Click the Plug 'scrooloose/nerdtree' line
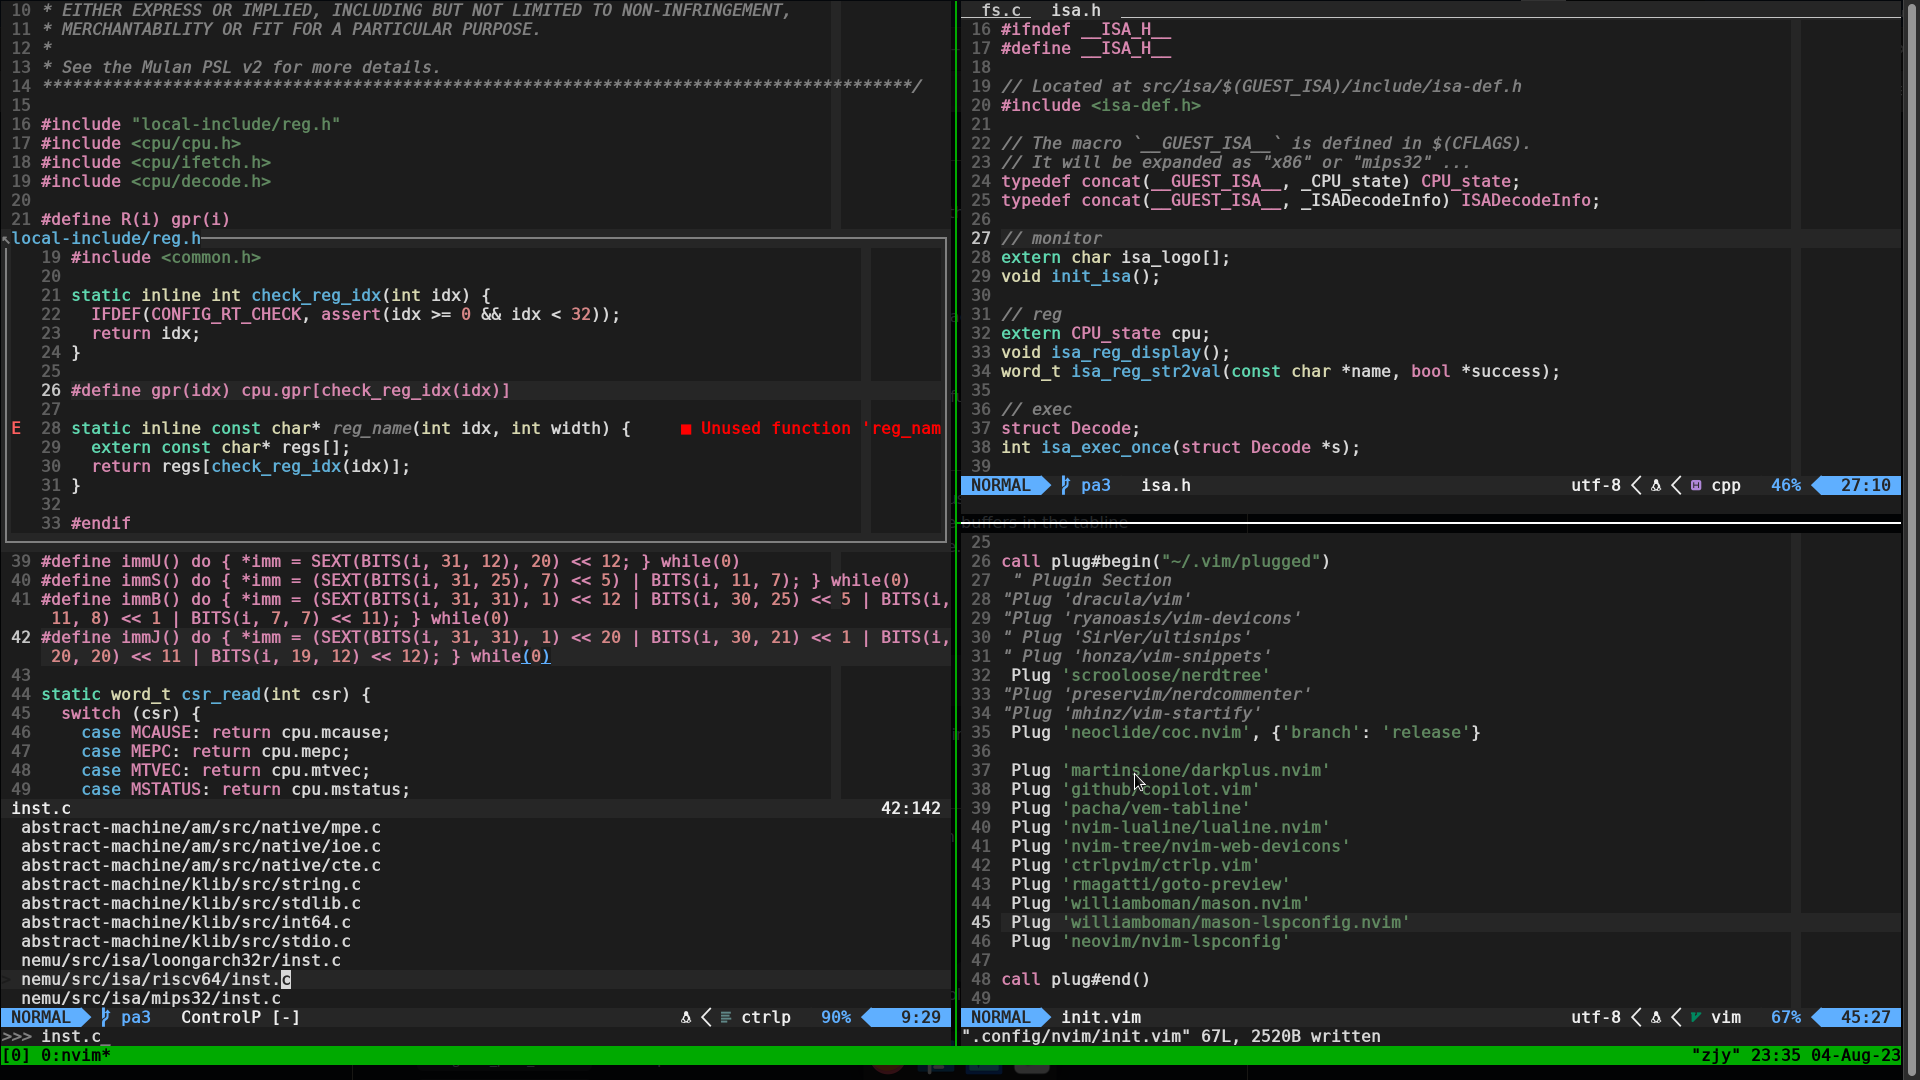Viewport: 1920px width, 1080px height. (x=1141, y=675)
